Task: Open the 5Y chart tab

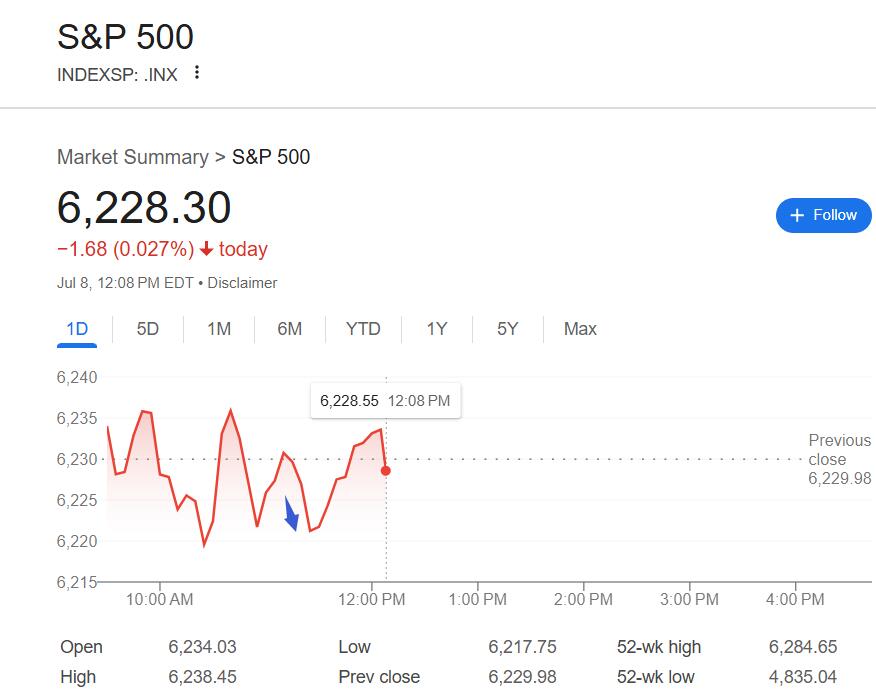Action: click(x=507, y=329)
